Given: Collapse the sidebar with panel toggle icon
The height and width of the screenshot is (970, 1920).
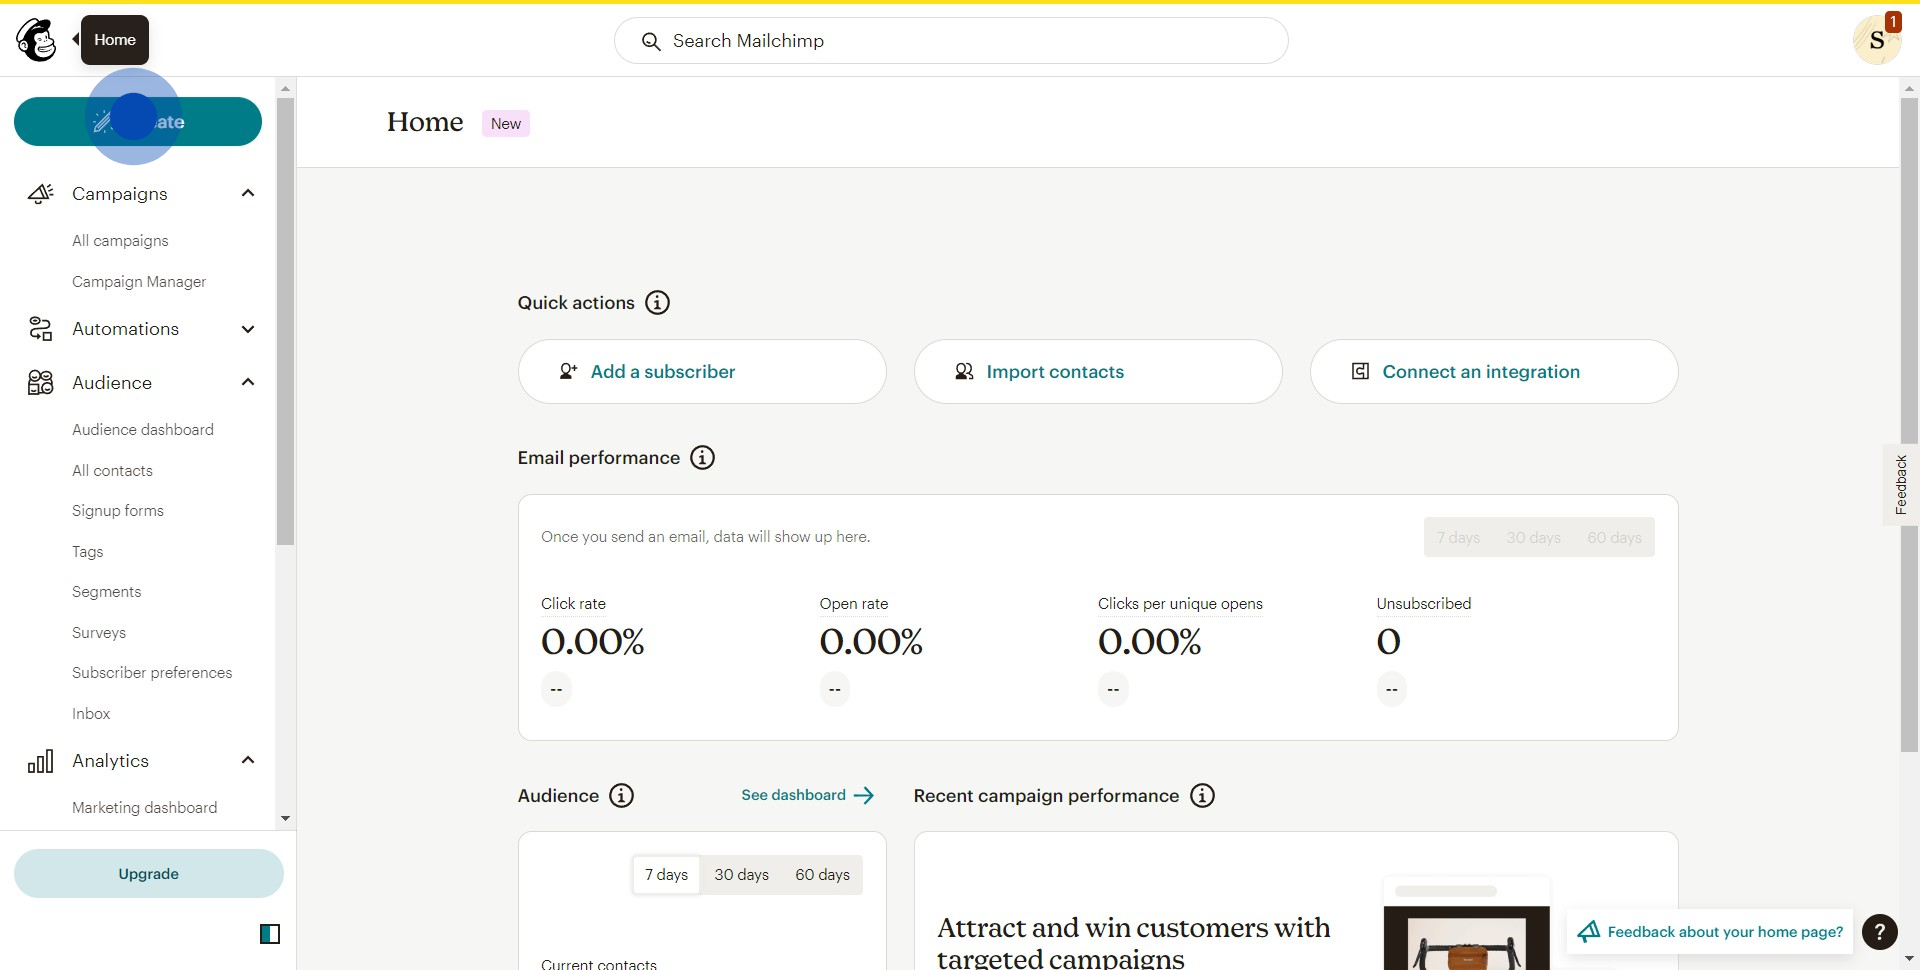Looking at the screenshot, I should [x=270, y=934].
